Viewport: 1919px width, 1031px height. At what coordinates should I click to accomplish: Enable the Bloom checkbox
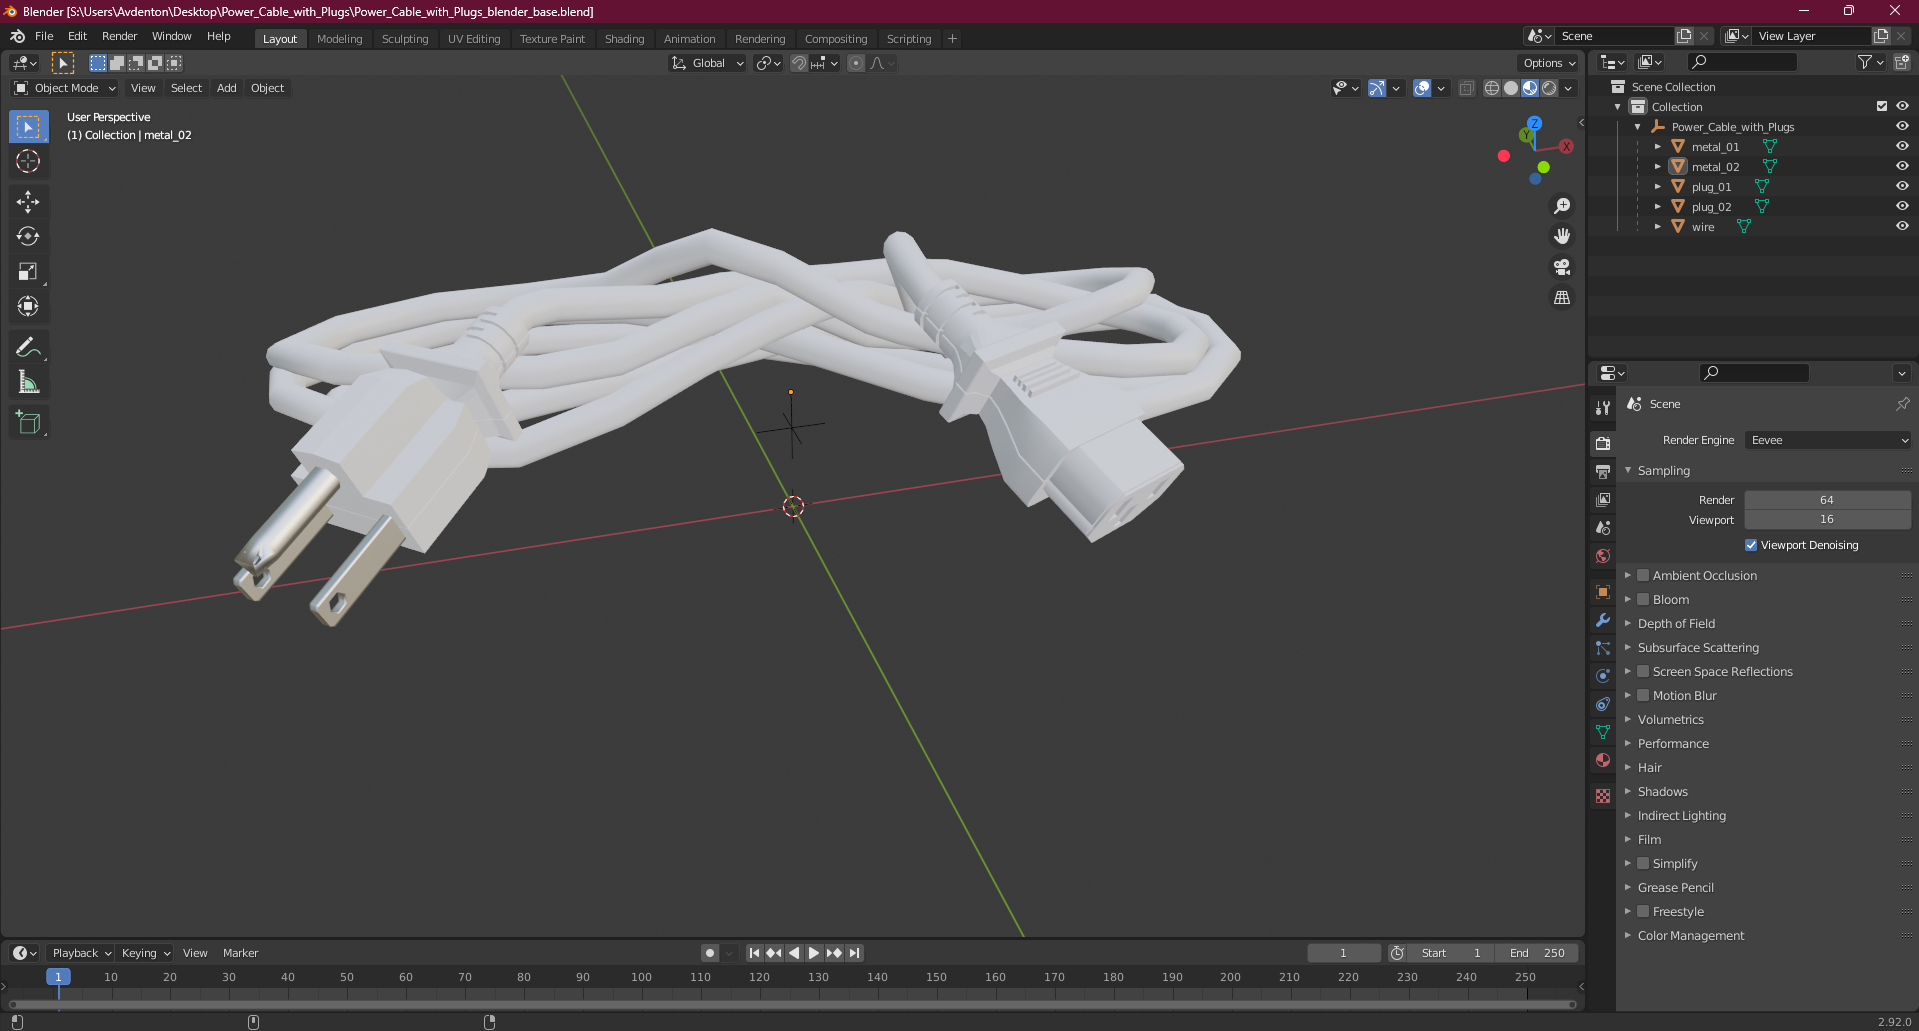tap(1643, 599)
